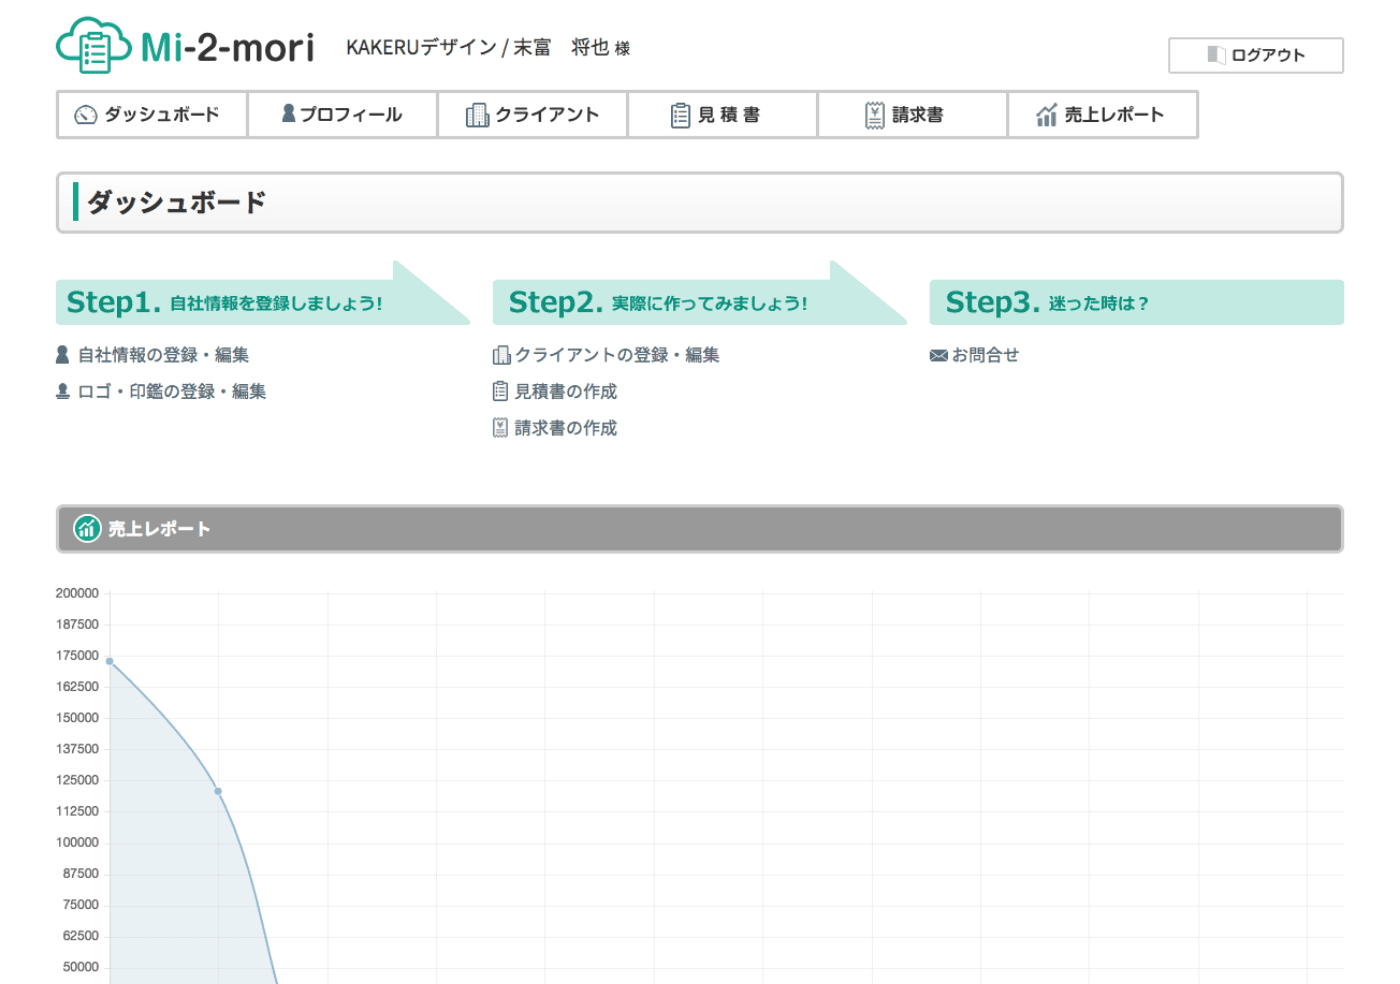Click the 75000 axis label
1400x984 pixels.
point(81,904)
